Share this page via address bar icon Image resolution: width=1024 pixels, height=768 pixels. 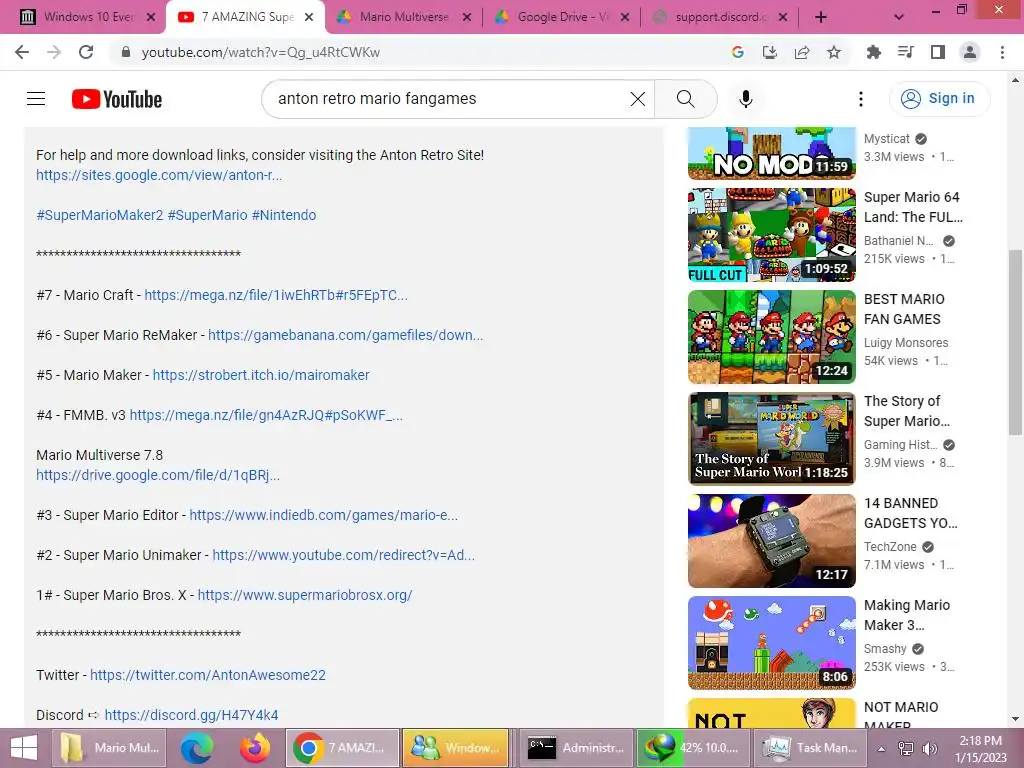[x=802, y=52]
